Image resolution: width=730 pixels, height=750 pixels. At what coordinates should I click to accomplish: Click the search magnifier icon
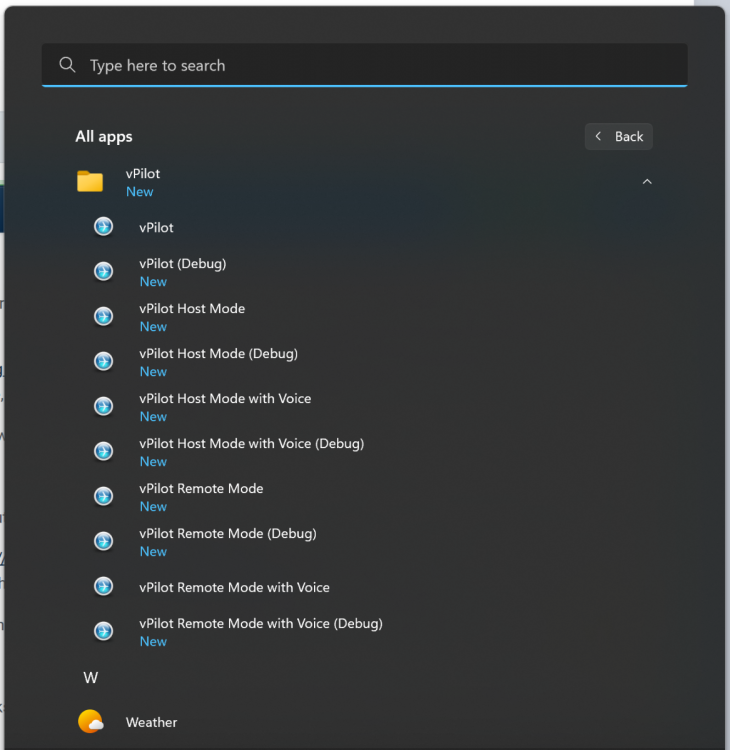coord(68,65)
